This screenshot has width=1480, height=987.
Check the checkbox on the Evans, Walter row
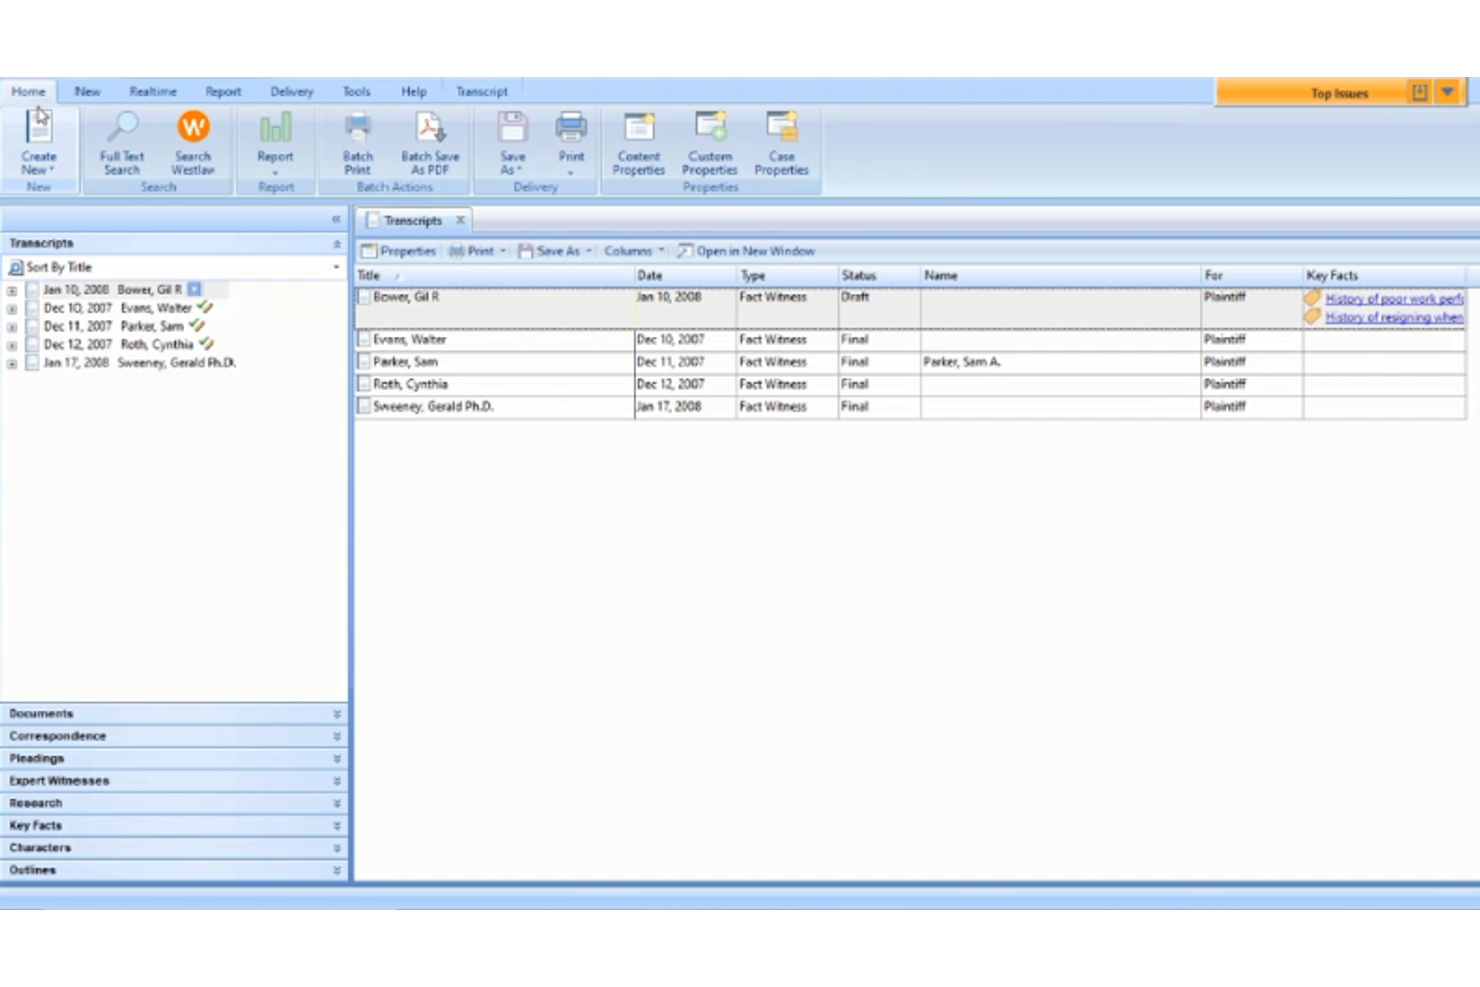click(x=365, y=339)
